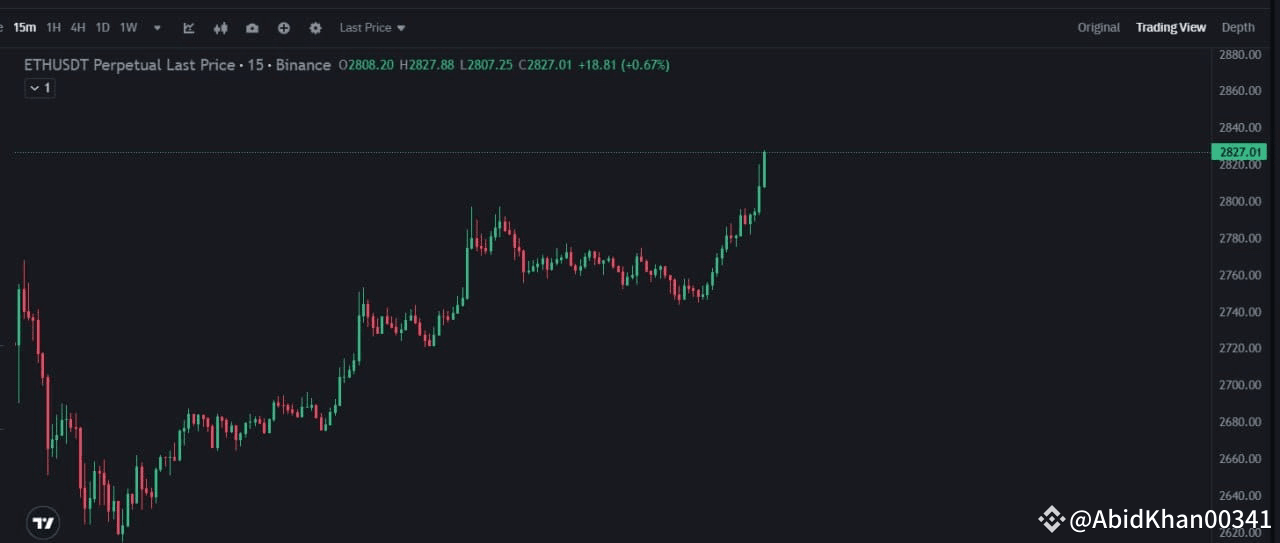Select the 15m timeframe
The height and width of the screenshot is (543, 1280).
[x=25, y=28]
